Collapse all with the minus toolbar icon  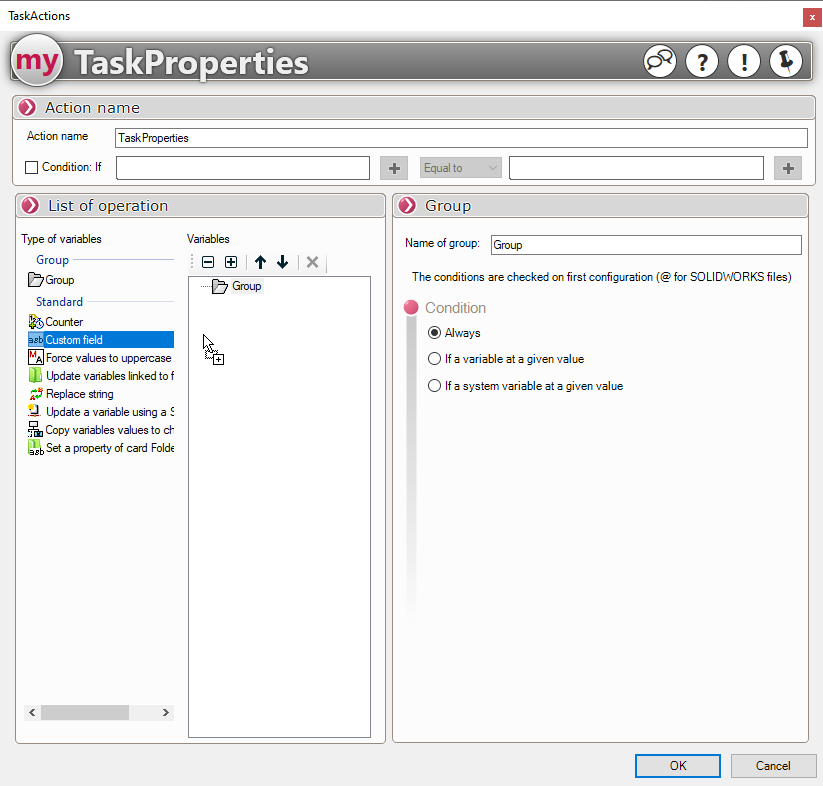coord(208,262)
